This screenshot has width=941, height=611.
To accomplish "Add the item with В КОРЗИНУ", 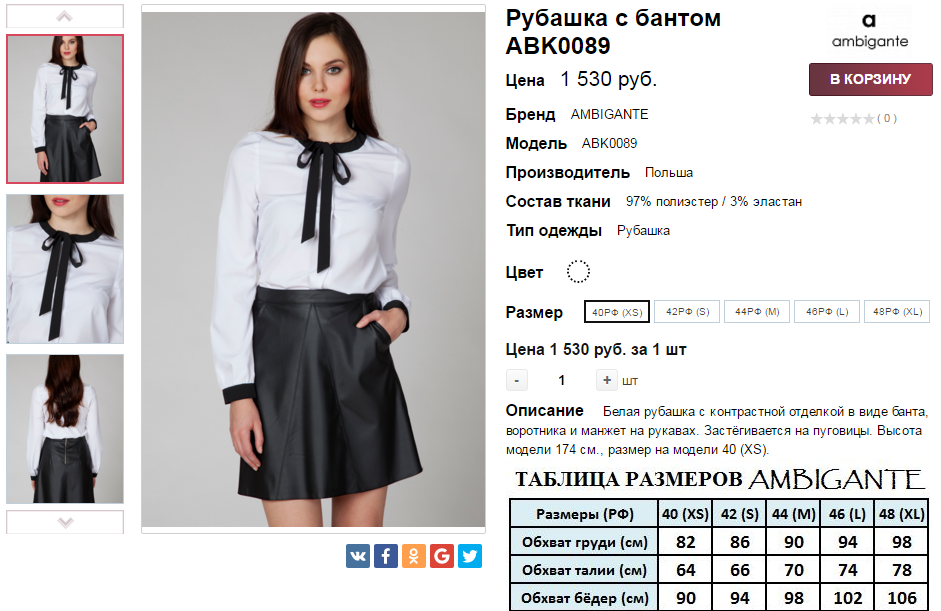I will [x=870, y=79].
